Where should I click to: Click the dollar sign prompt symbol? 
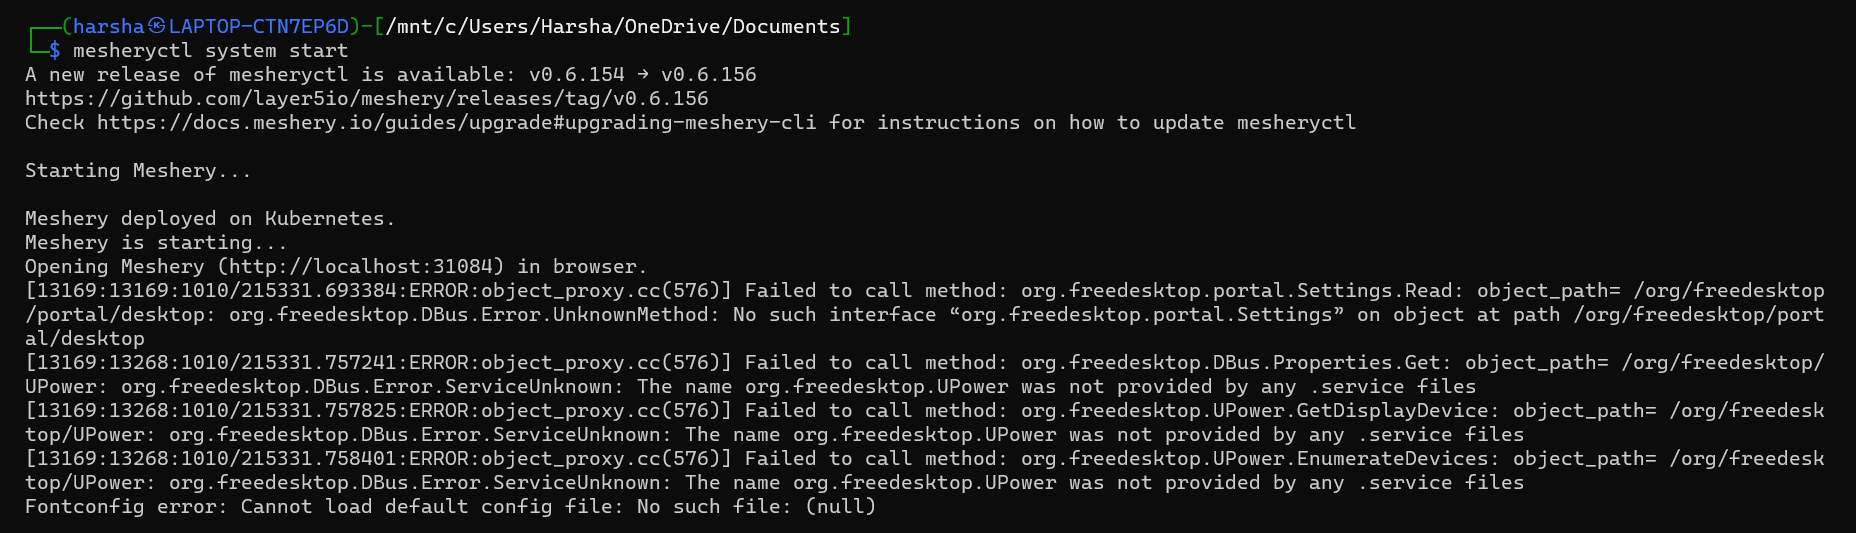55,51
